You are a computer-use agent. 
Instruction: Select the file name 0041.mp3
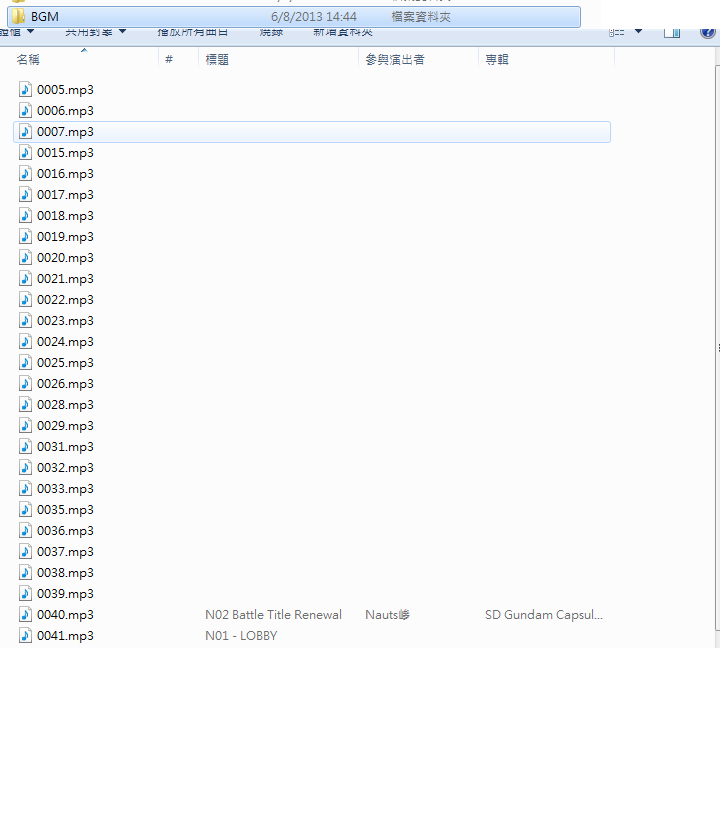(65, 636)
